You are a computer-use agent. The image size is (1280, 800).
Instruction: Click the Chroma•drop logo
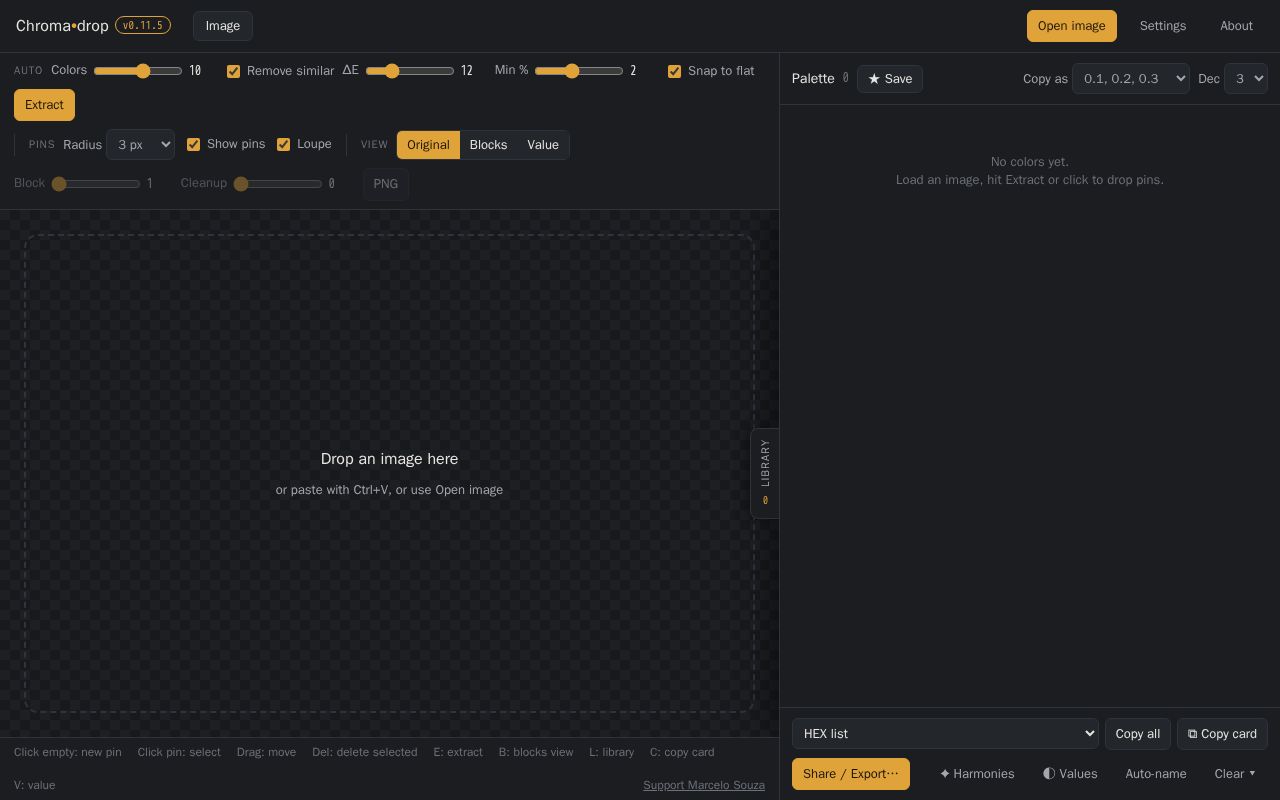click(x=62, y=26)
